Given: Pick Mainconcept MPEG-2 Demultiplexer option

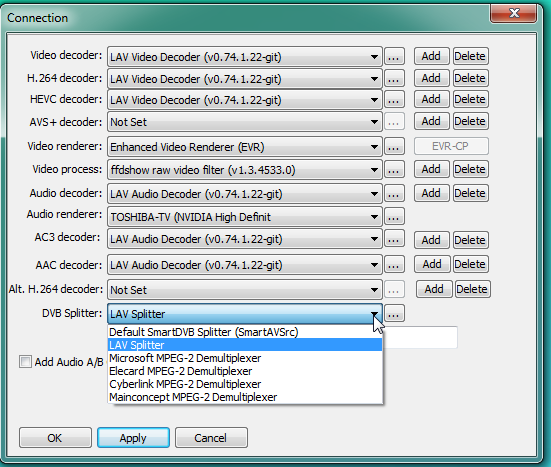Looking at the screenshot, I should click(x=245, y=397).
